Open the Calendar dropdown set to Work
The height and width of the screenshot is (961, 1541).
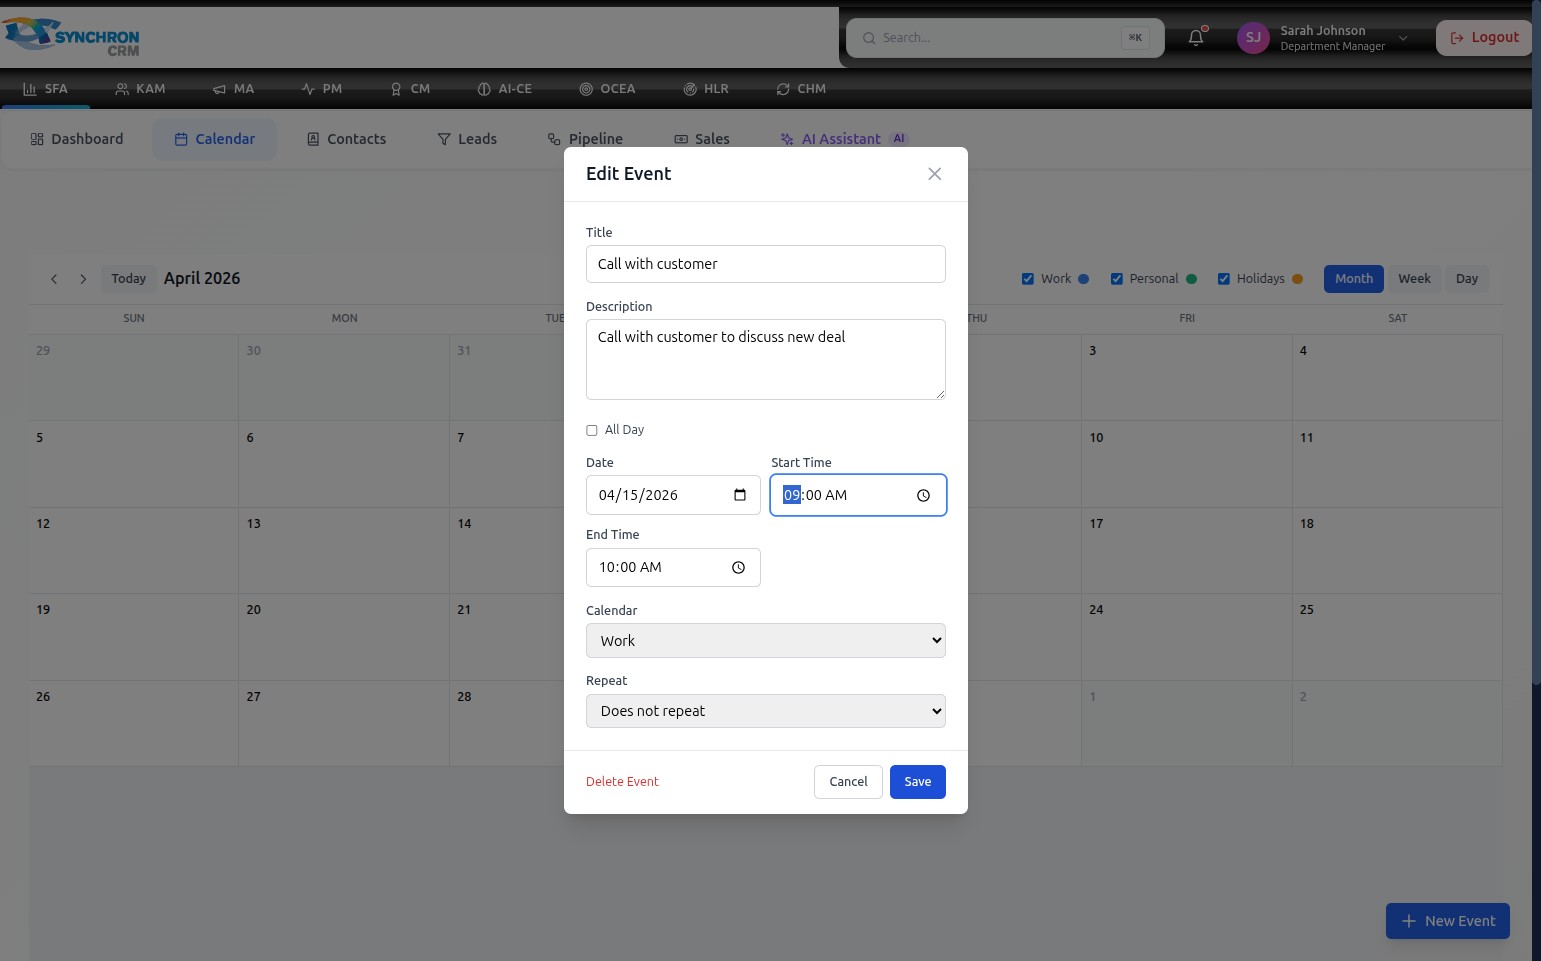pyautogui.click(x=765, y=641)
